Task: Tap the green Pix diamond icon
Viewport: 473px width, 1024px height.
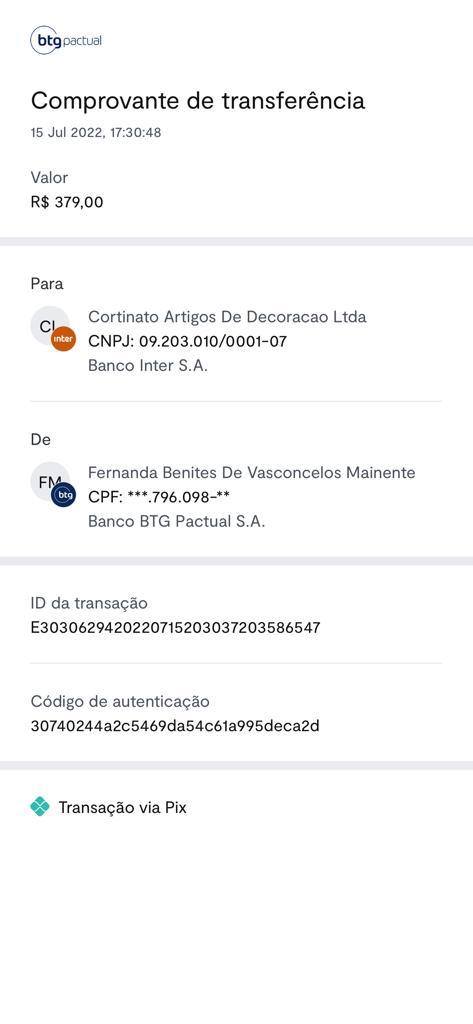Action: [x=40, y=807]
